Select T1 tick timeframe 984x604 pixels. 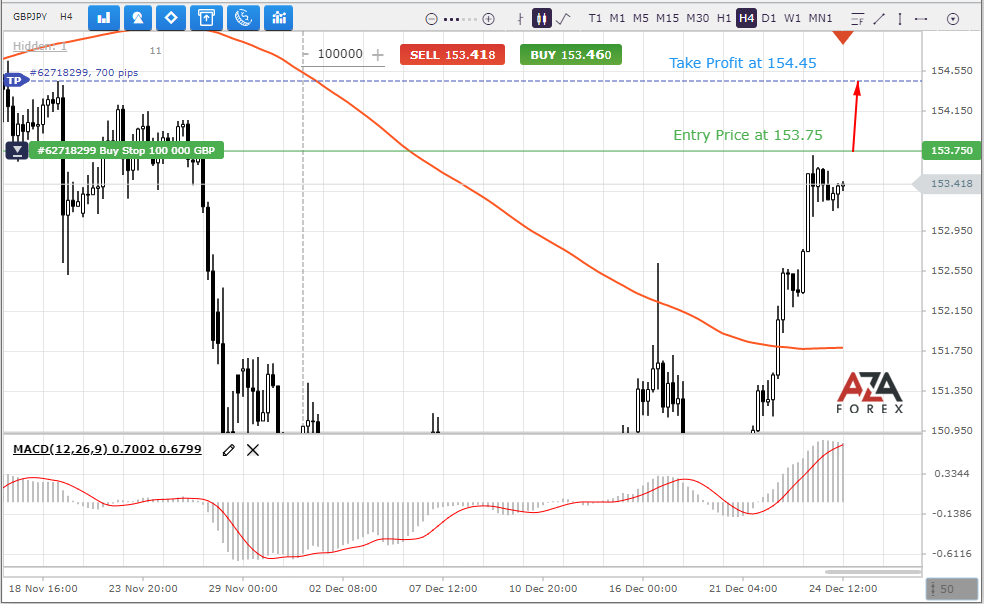click(595, 18)
